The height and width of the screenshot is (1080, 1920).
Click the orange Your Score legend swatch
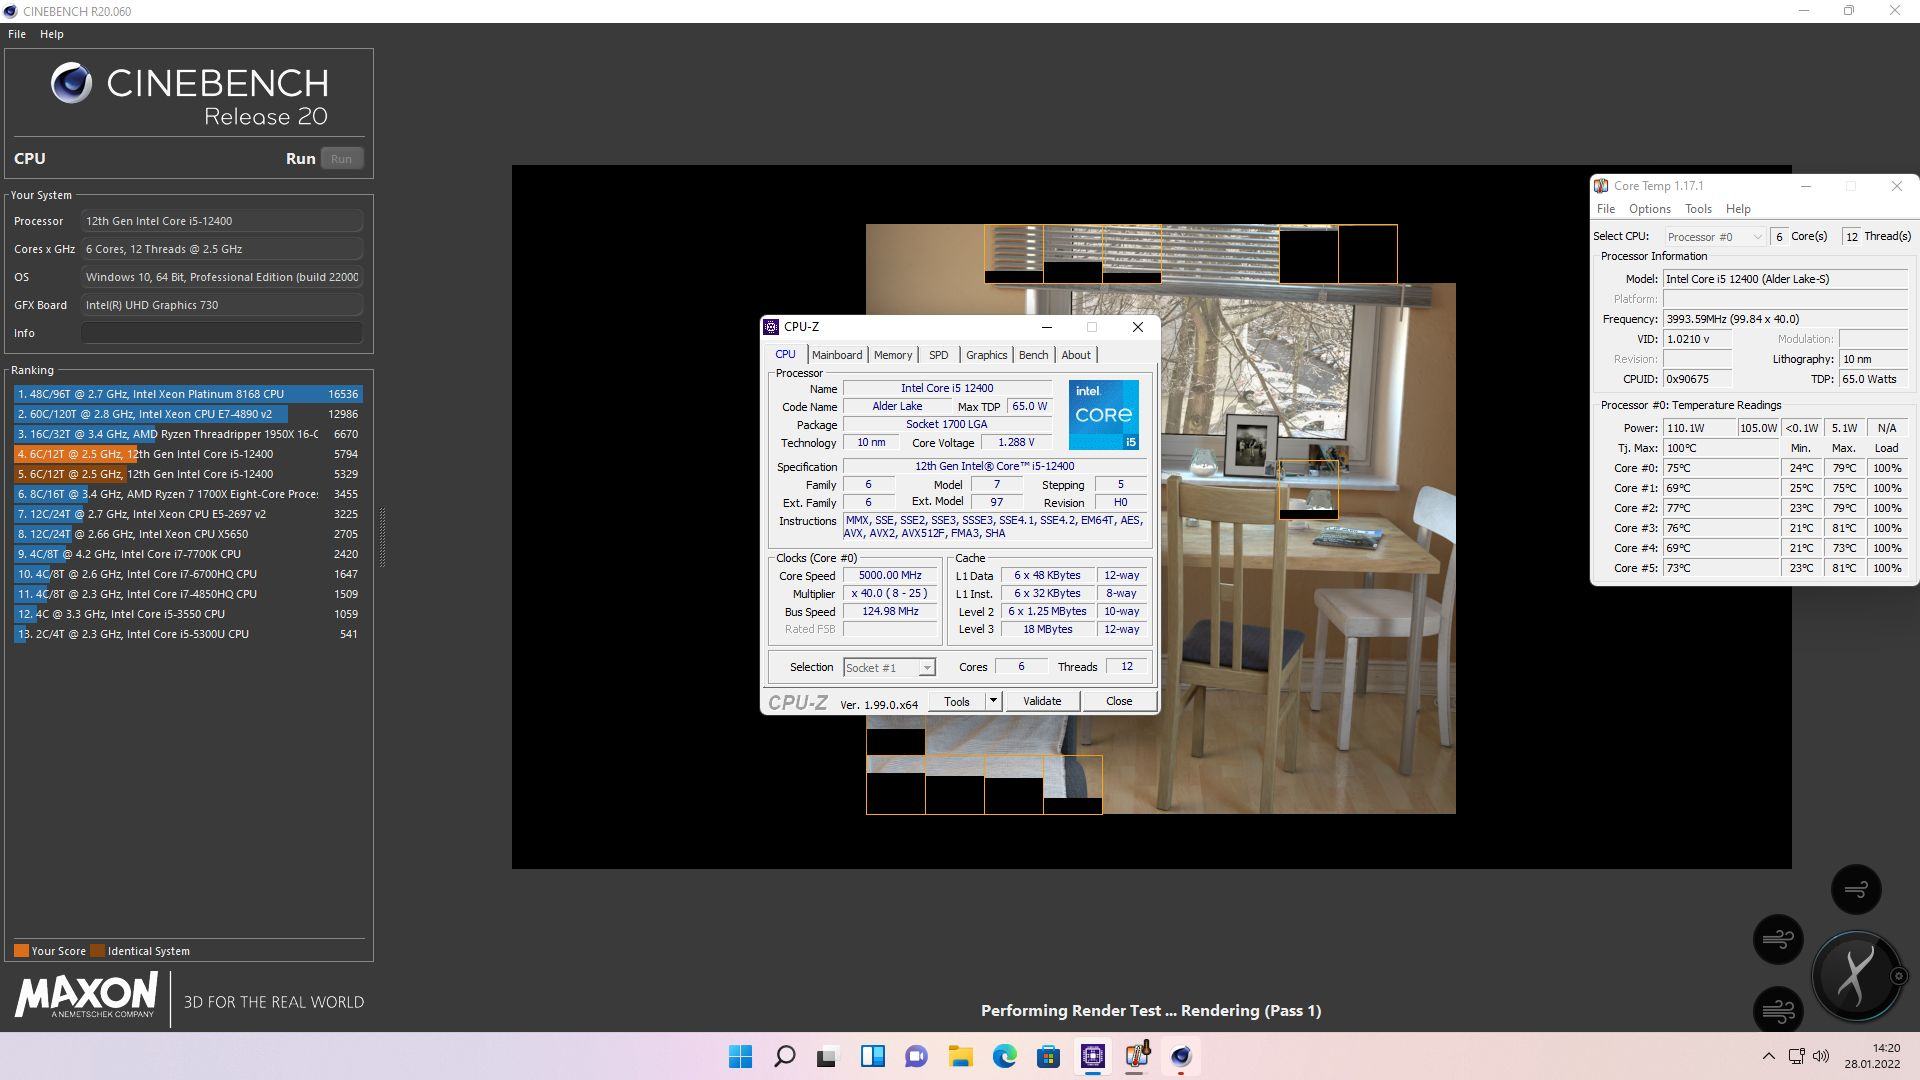pyautogui.click(x=21, y=951)
